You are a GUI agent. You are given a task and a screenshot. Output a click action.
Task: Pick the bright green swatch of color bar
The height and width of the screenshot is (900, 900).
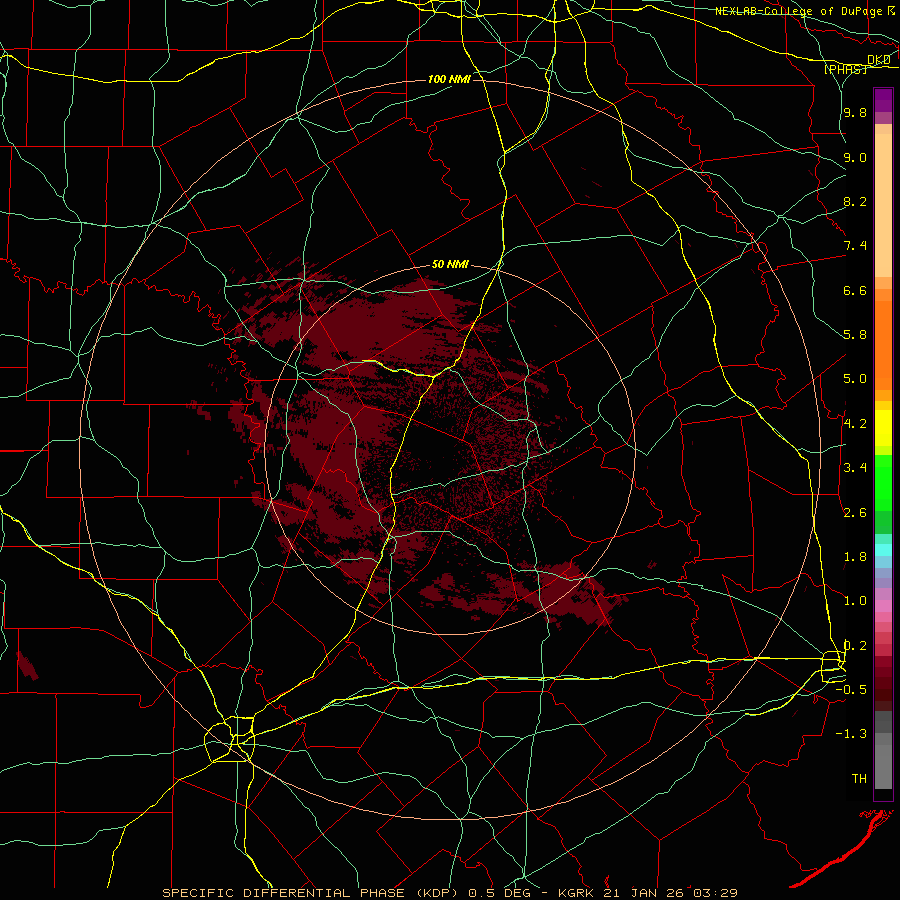coord(883,482)
